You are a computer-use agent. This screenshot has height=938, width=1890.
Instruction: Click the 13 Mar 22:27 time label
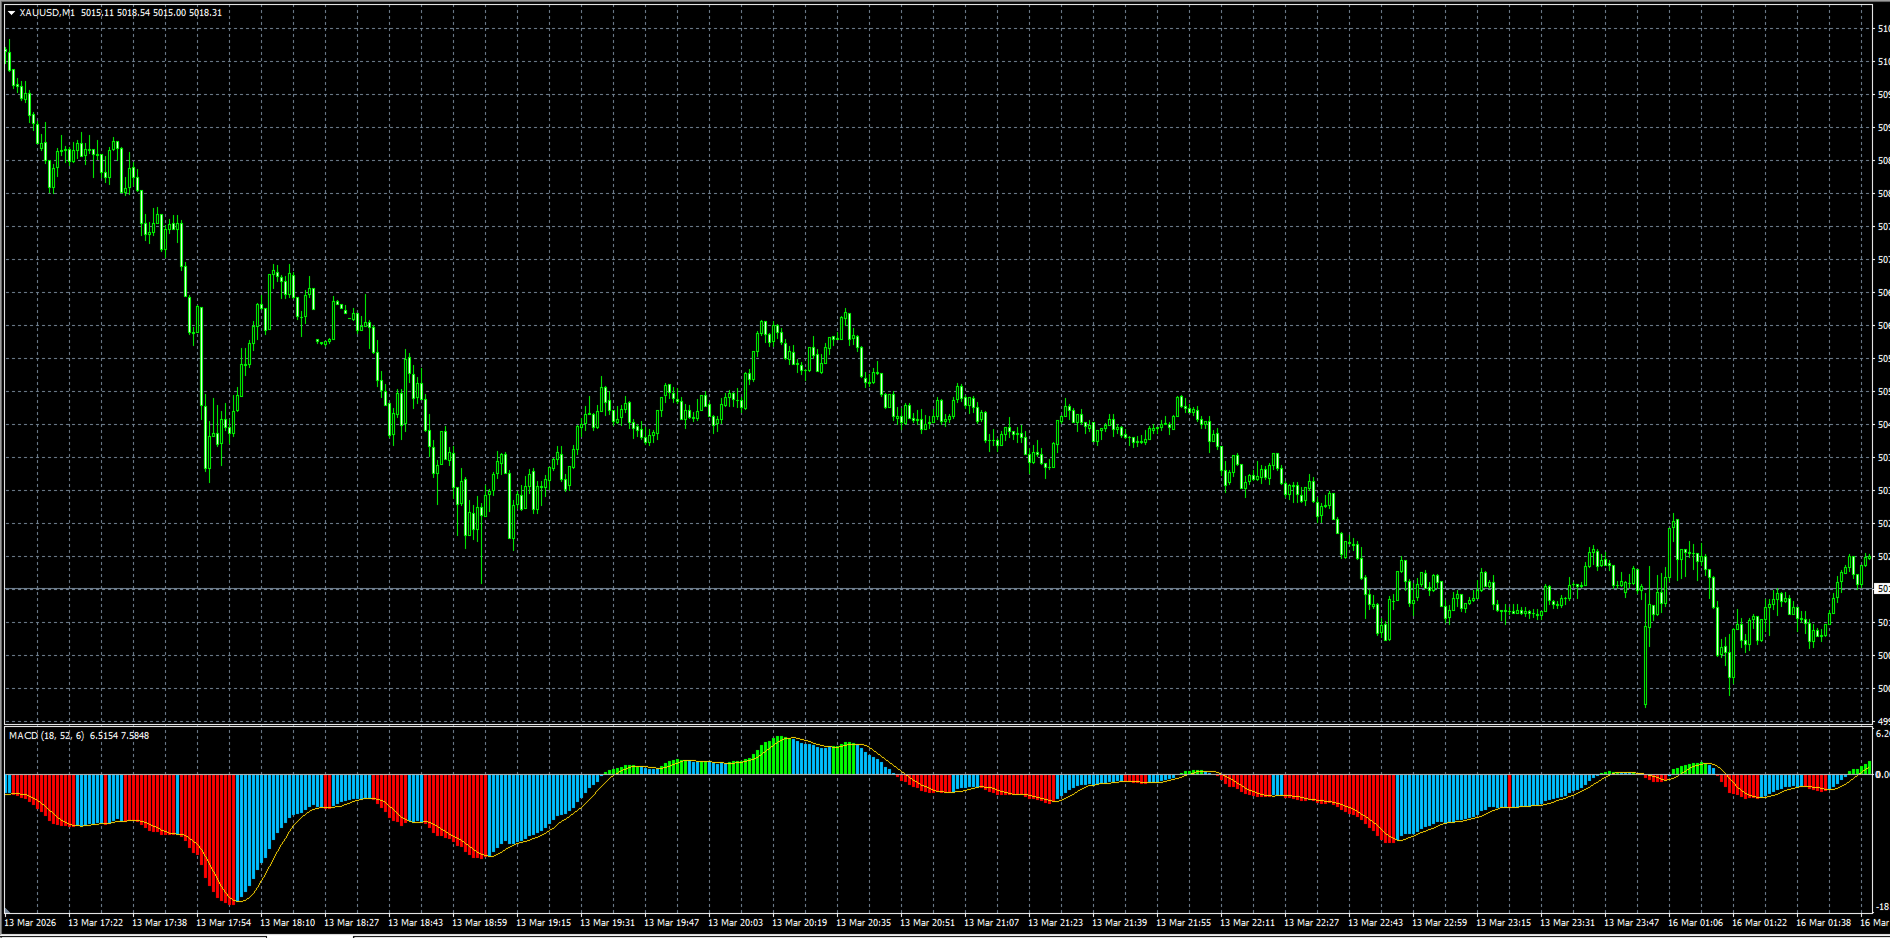[x=1311, y=923]
